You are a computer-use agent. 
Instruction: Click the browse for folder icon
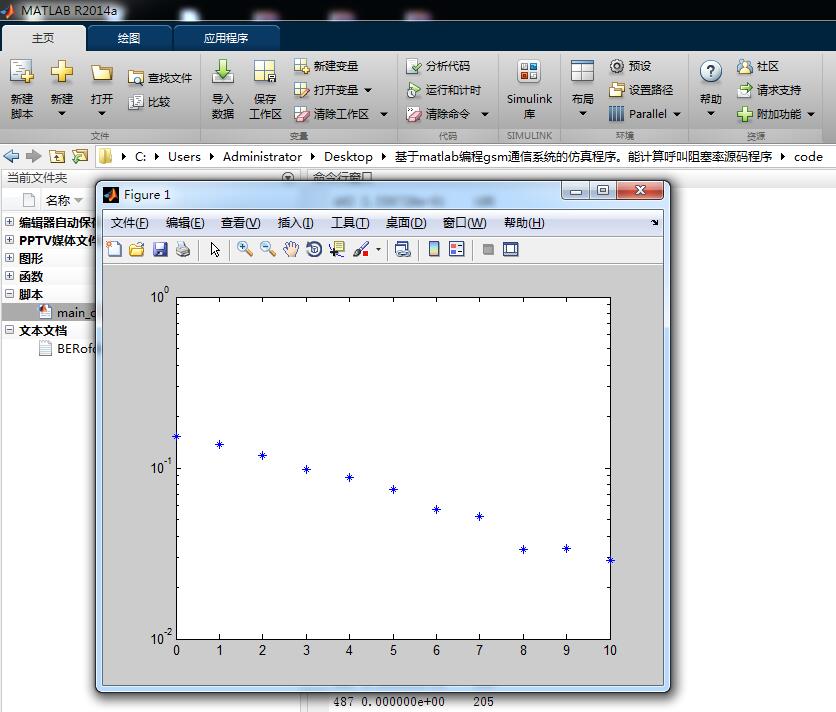80,156
